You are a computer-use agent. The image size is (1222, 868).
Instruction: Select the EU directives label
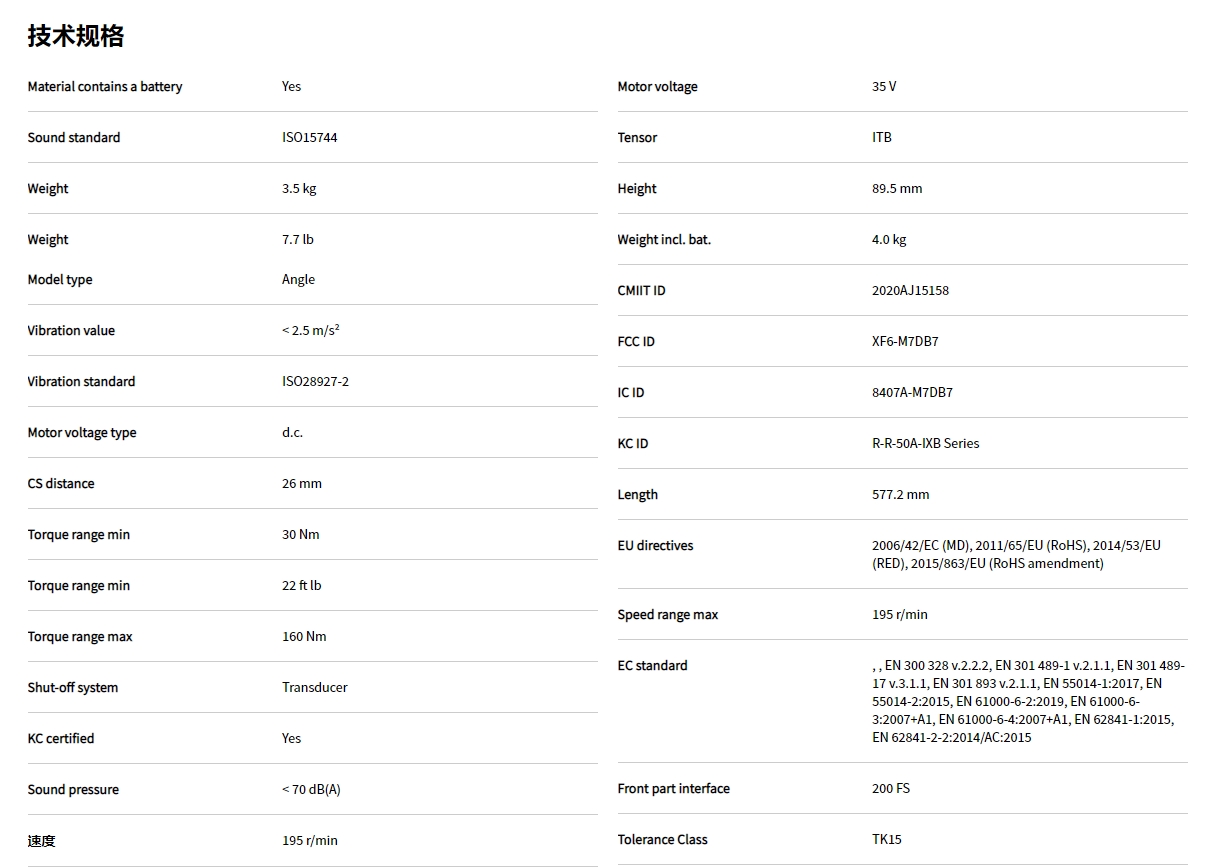655,546
